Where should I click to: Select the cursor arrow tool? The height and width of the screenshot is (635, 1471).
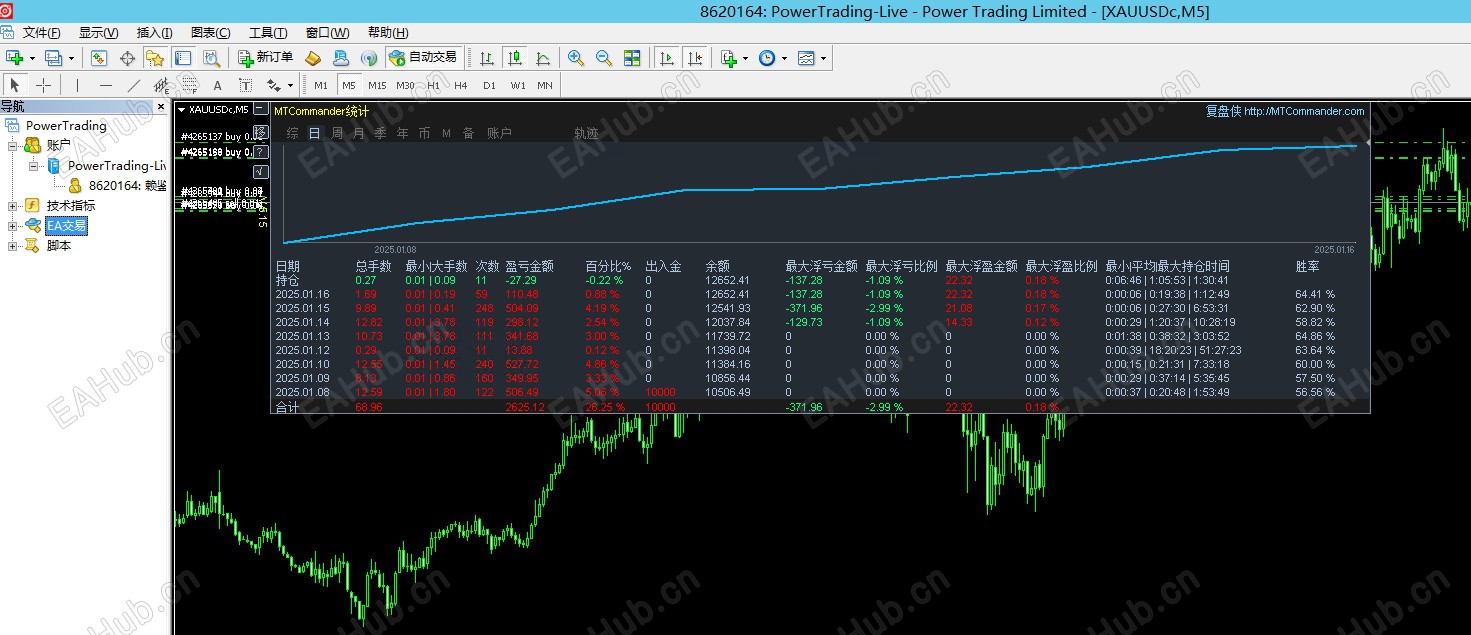[x=15, y=85]
